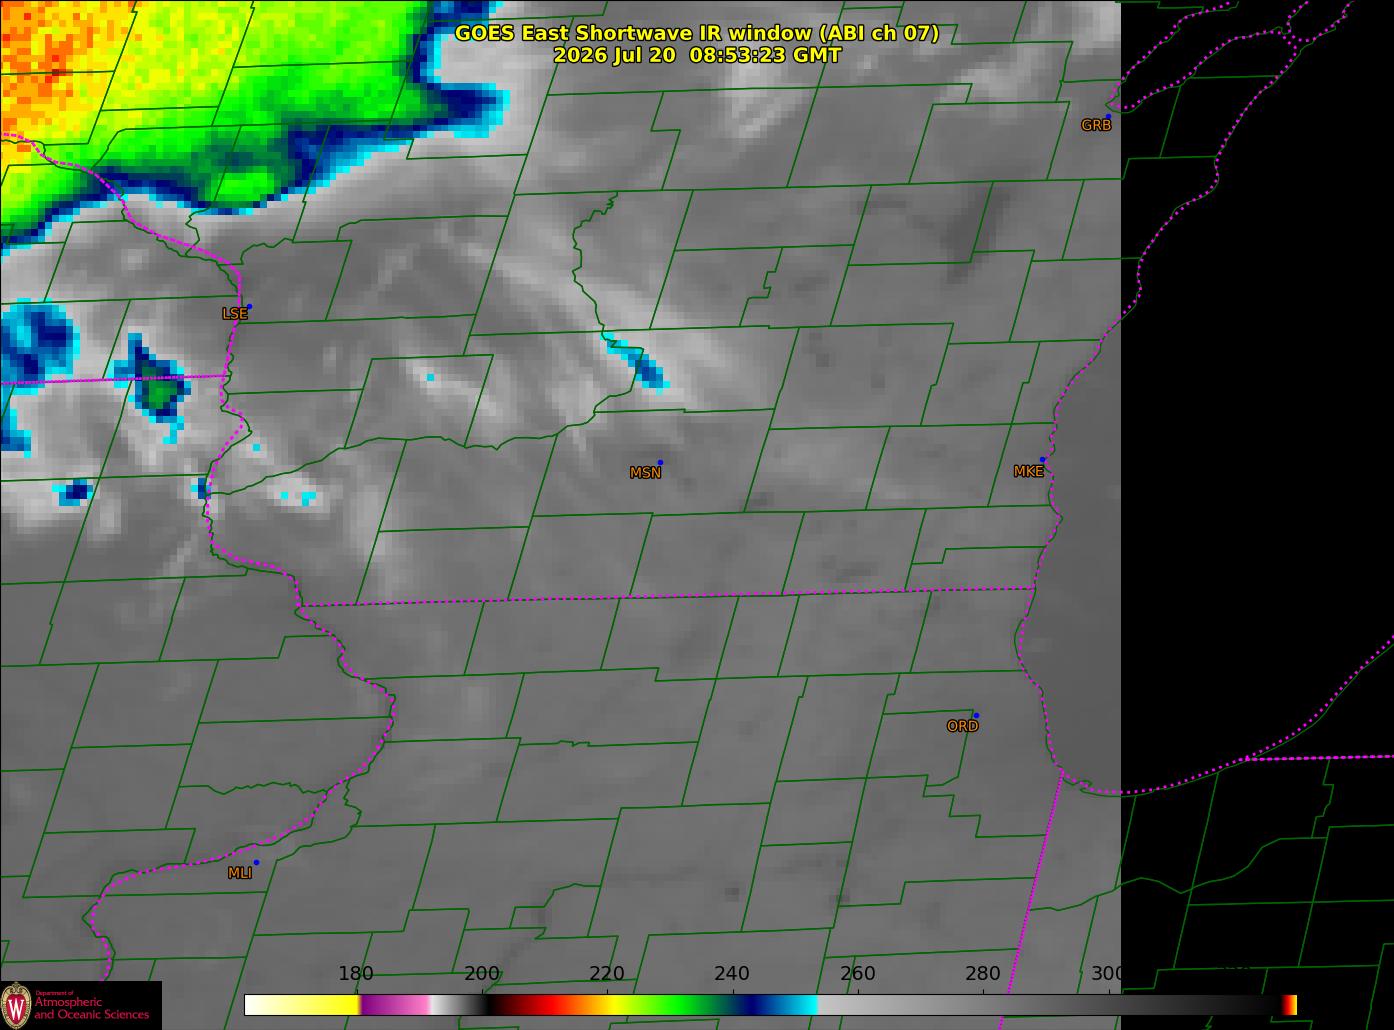The height and width of the screenshot is (1030, 1394).
Task: Select the MSN station label
Action: [x=645, y=473]
